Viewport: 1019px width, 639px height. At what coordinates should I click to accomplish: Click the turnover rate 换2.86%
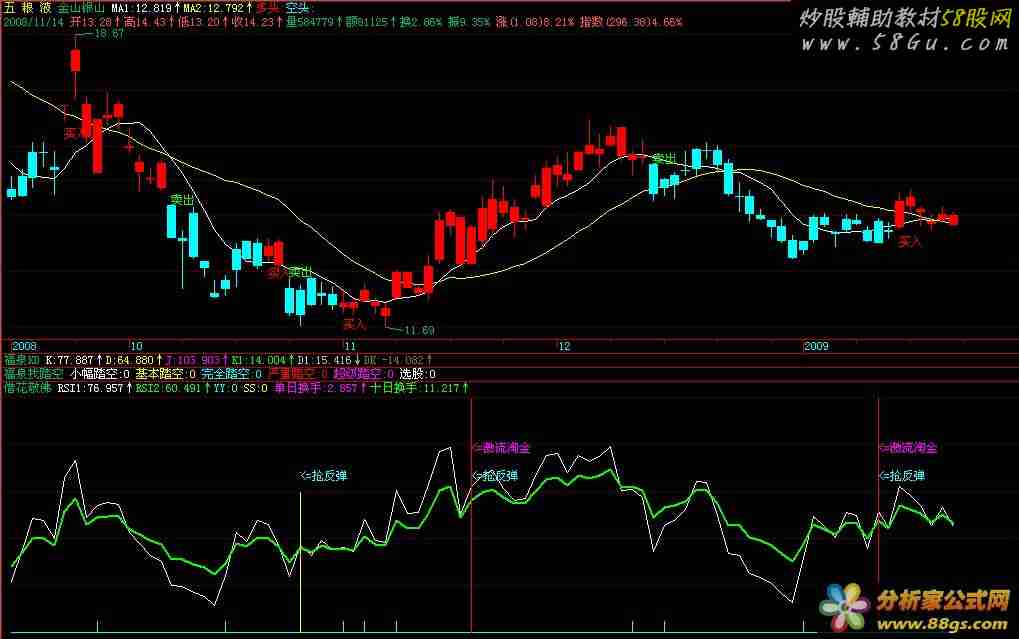tap(420, 21)
